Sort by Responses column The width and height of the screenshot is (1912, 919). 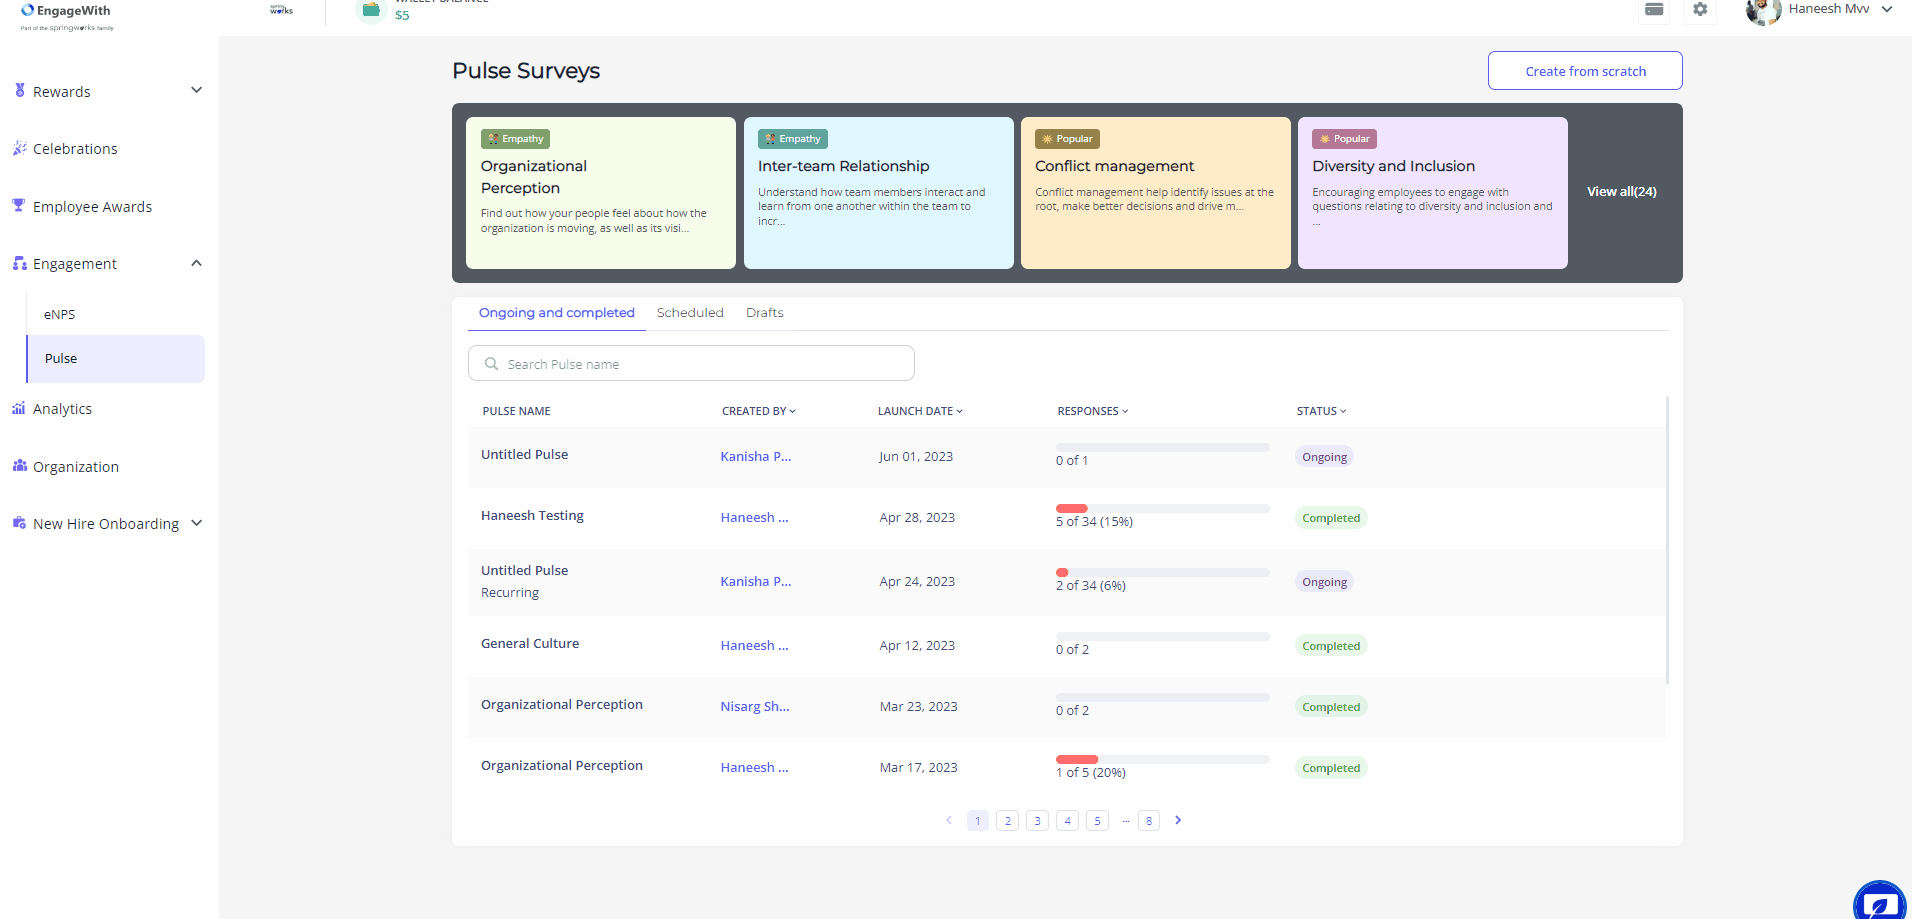coord(1093,411)
